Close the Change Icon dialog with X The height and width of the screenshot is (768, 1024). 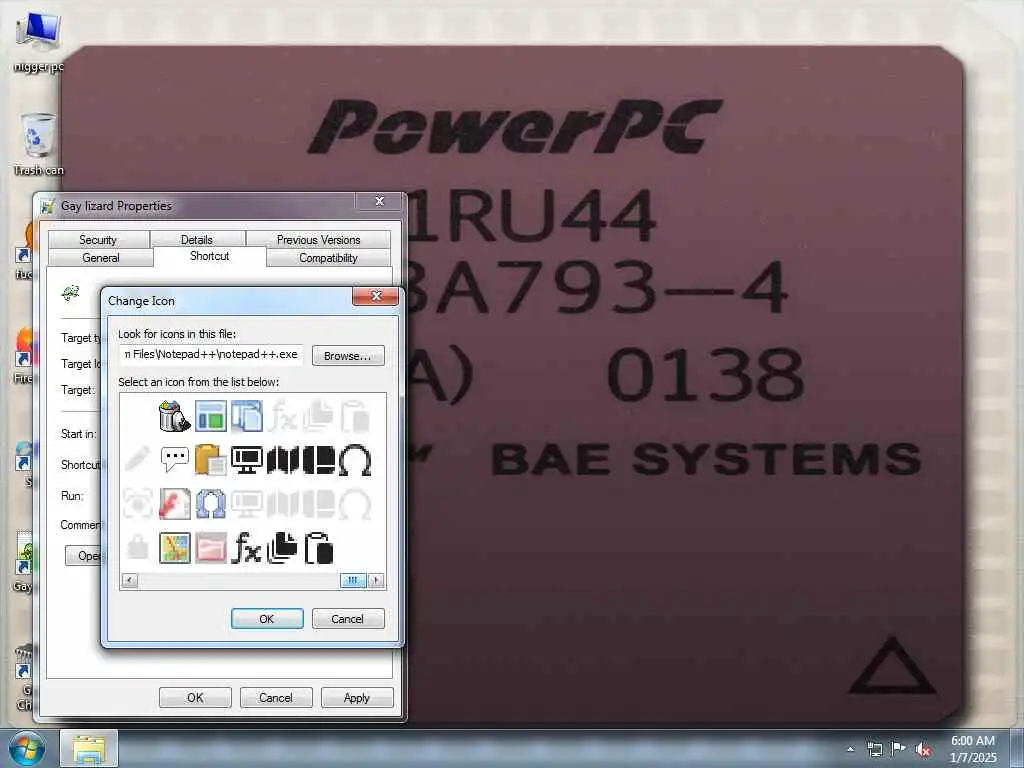[x=376, y=296]
